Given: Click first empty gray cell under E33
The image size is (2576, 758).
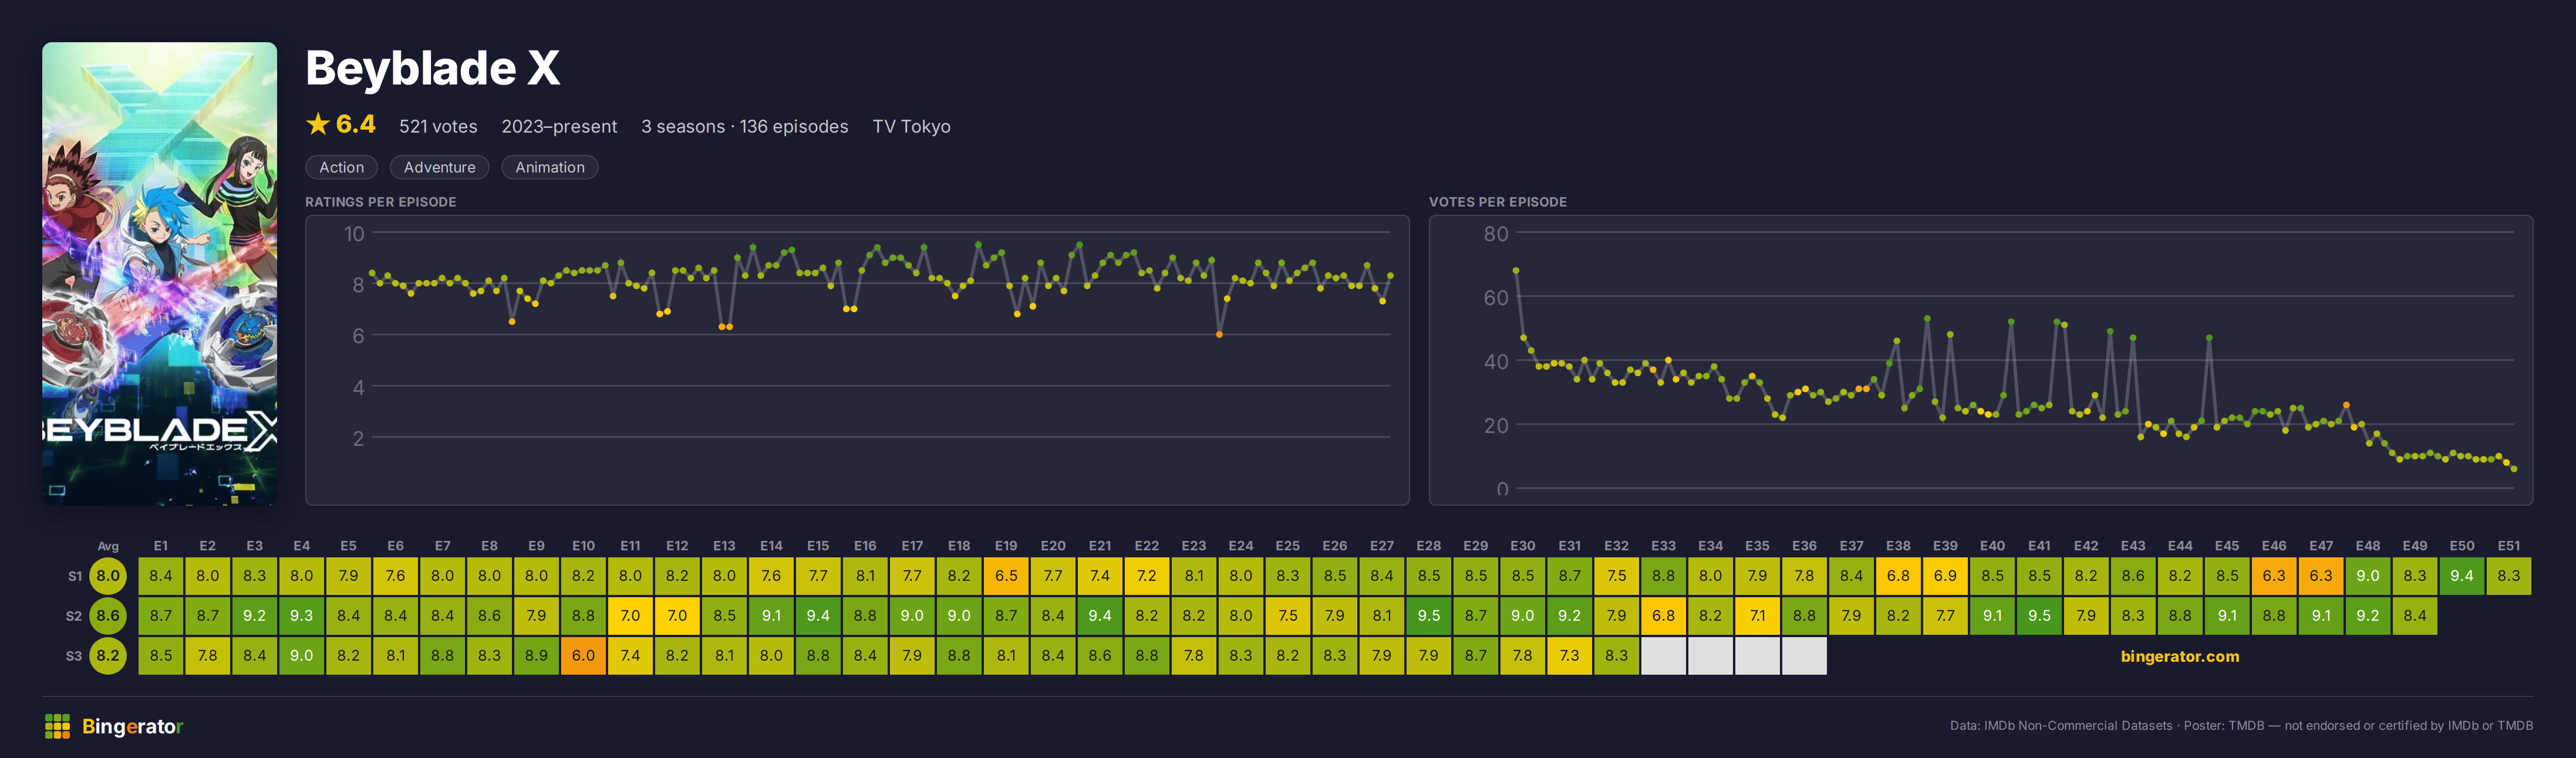Looking at the screenshot, I should tap(1663, 656).
